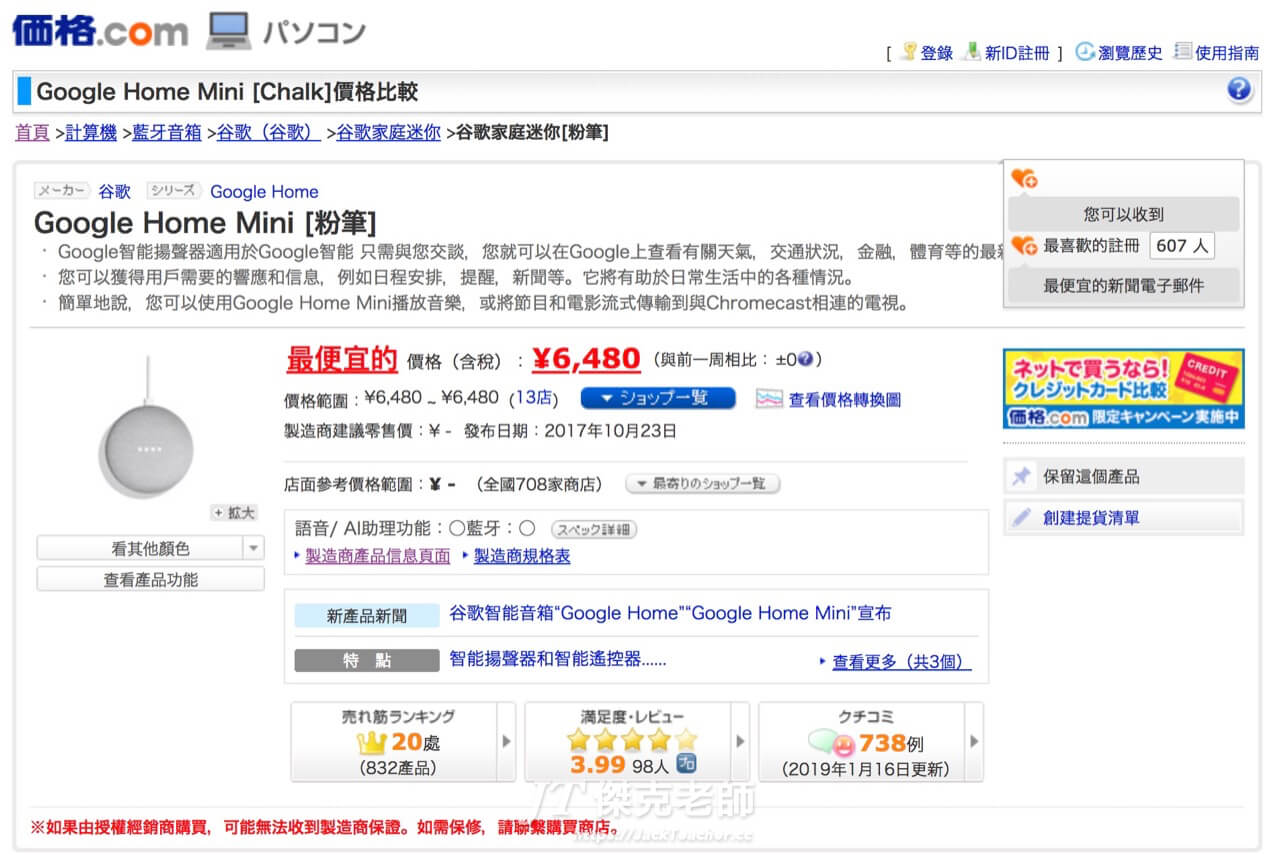
Task: Click the orange heart-plus favorite icon
Action: pos(1024,179)
